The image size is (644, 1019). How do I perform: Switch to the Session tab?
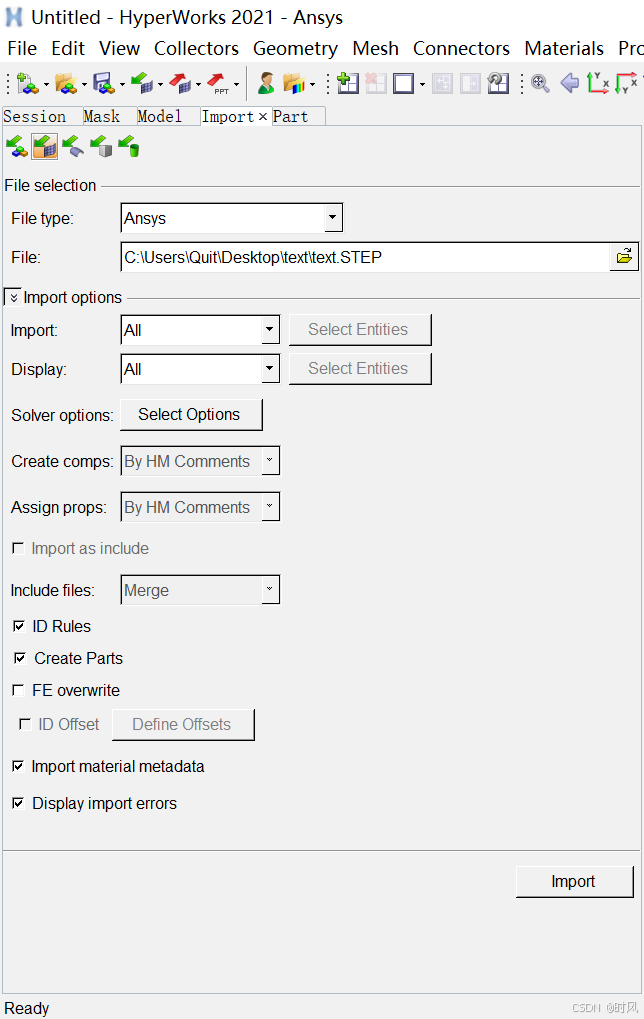point(35,116)
